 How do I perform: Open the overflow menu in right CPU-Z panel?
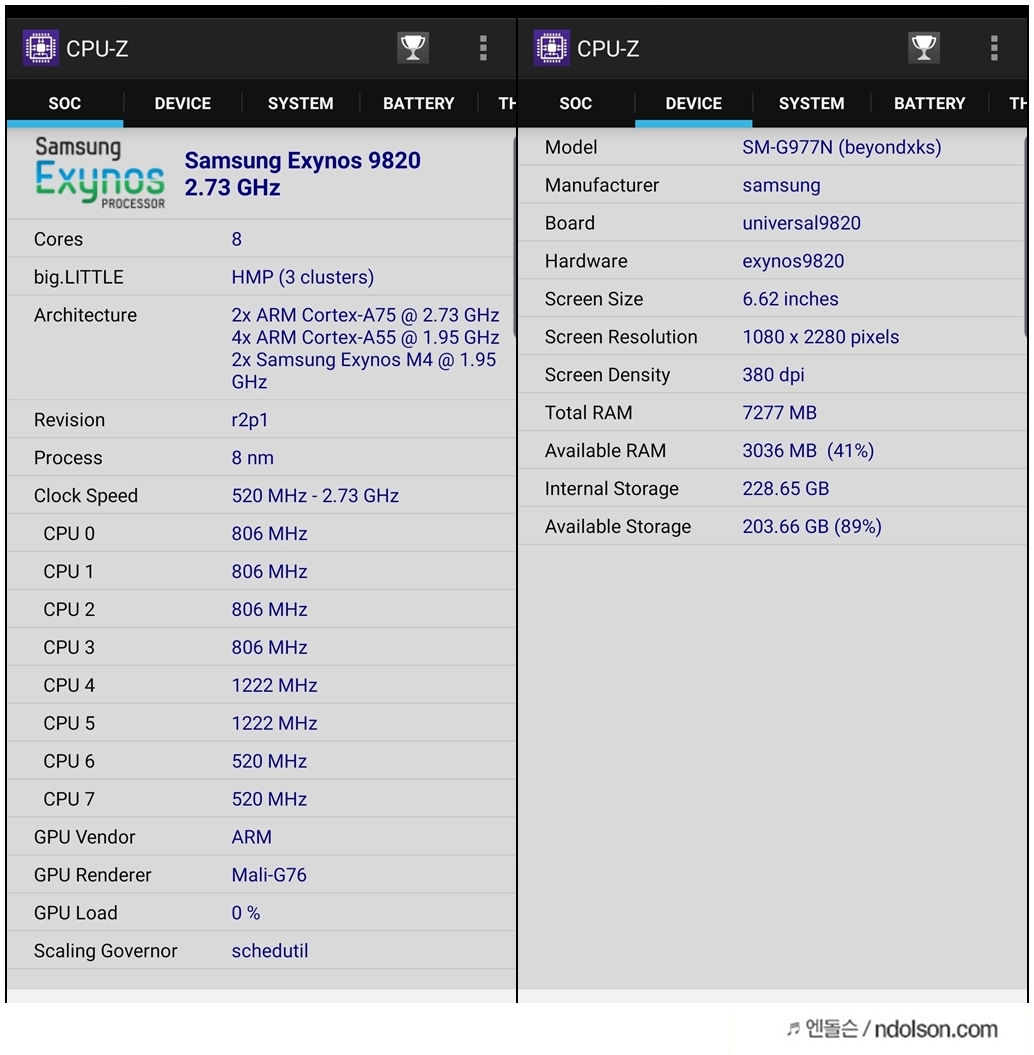[994, 48]
